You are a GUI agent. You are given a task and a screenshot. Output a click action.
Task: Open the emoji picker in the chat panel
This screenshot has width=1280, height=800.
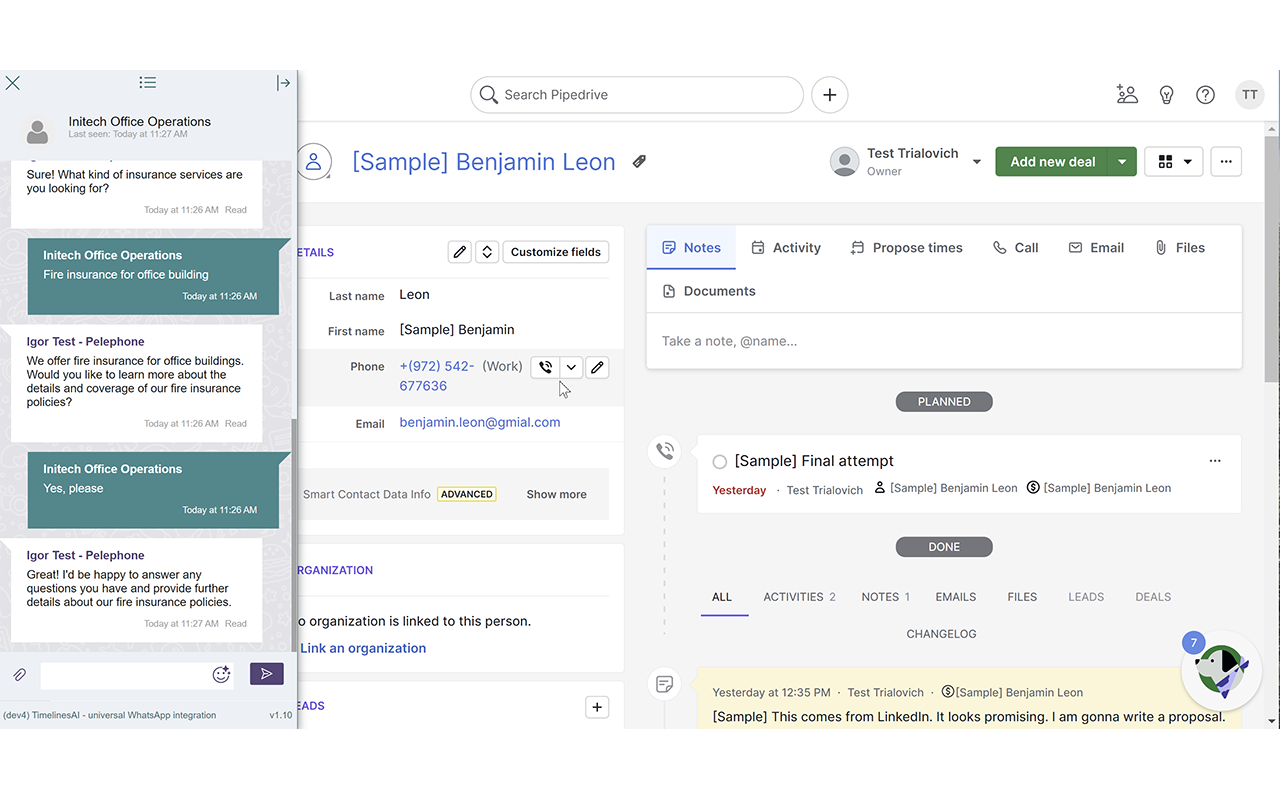click(221, 674)
